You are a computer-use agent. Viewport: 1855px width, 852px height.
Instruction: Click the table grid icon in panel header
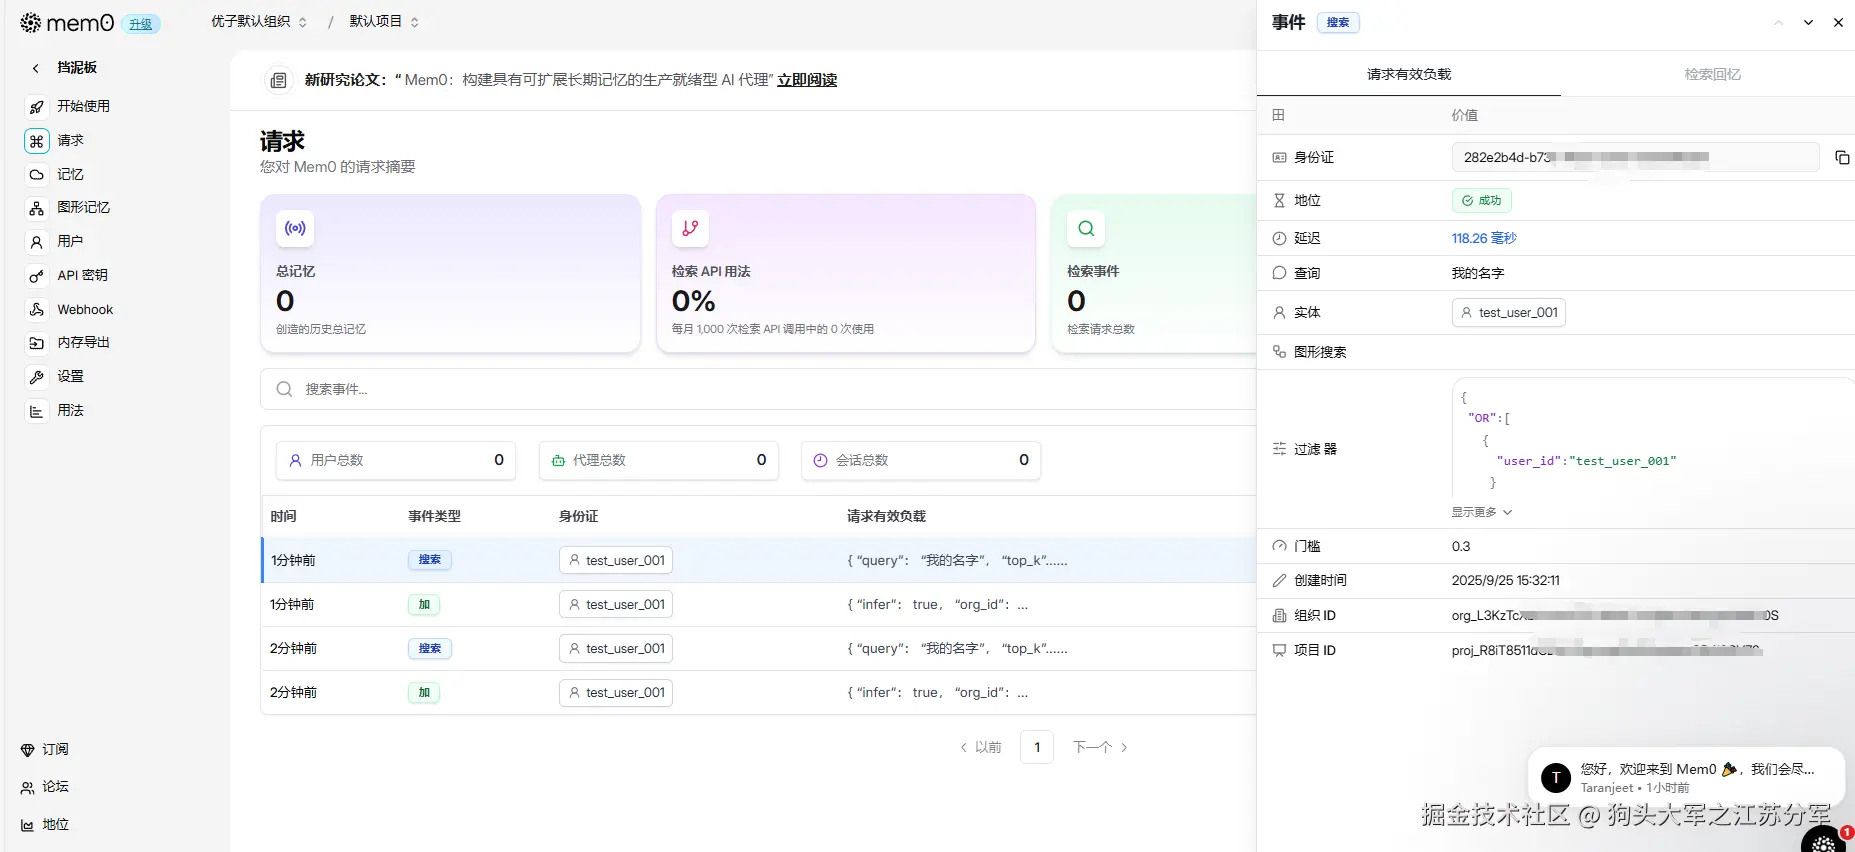pos(1278,115)
